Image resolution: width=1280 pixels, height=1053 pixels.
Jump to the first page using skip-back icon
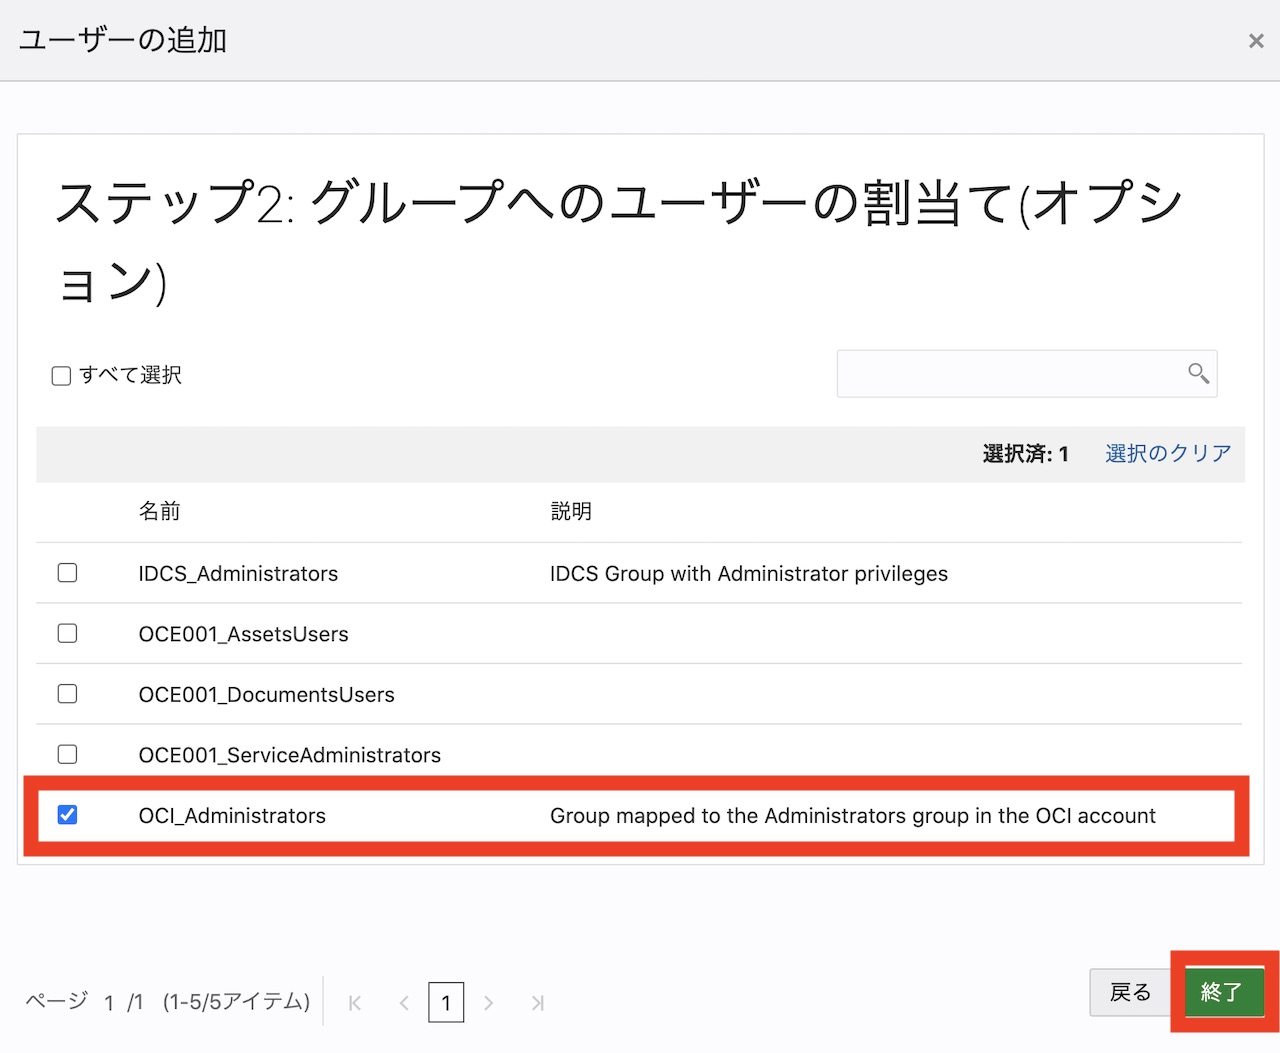(354, 1002)
